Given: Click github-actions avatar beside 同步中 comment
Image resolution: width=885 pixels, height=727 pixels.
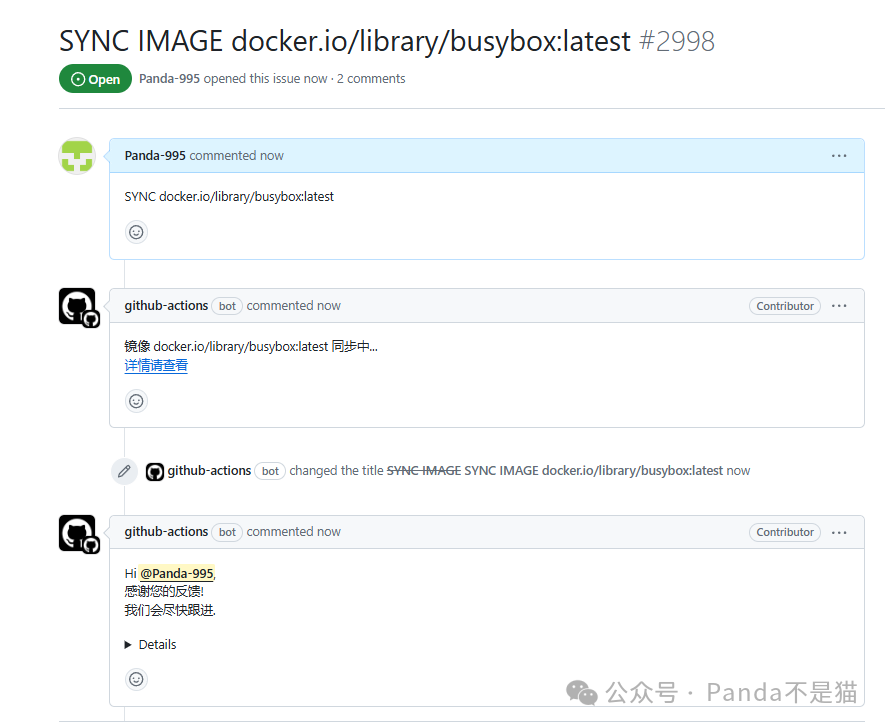Looking at the screenshot, I should [x=78, y=308].
